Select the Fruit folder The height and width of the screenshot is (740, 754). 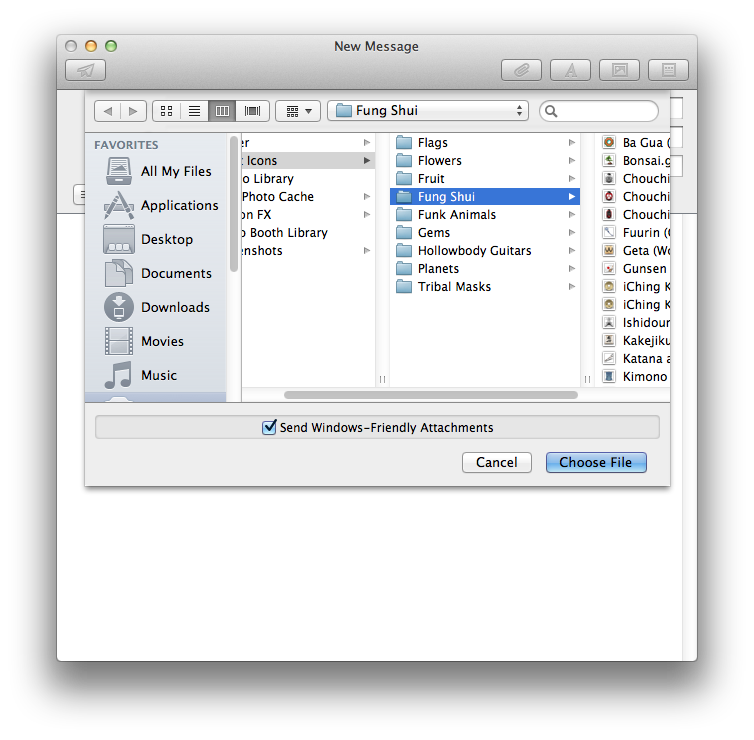[x=485, y=178]
